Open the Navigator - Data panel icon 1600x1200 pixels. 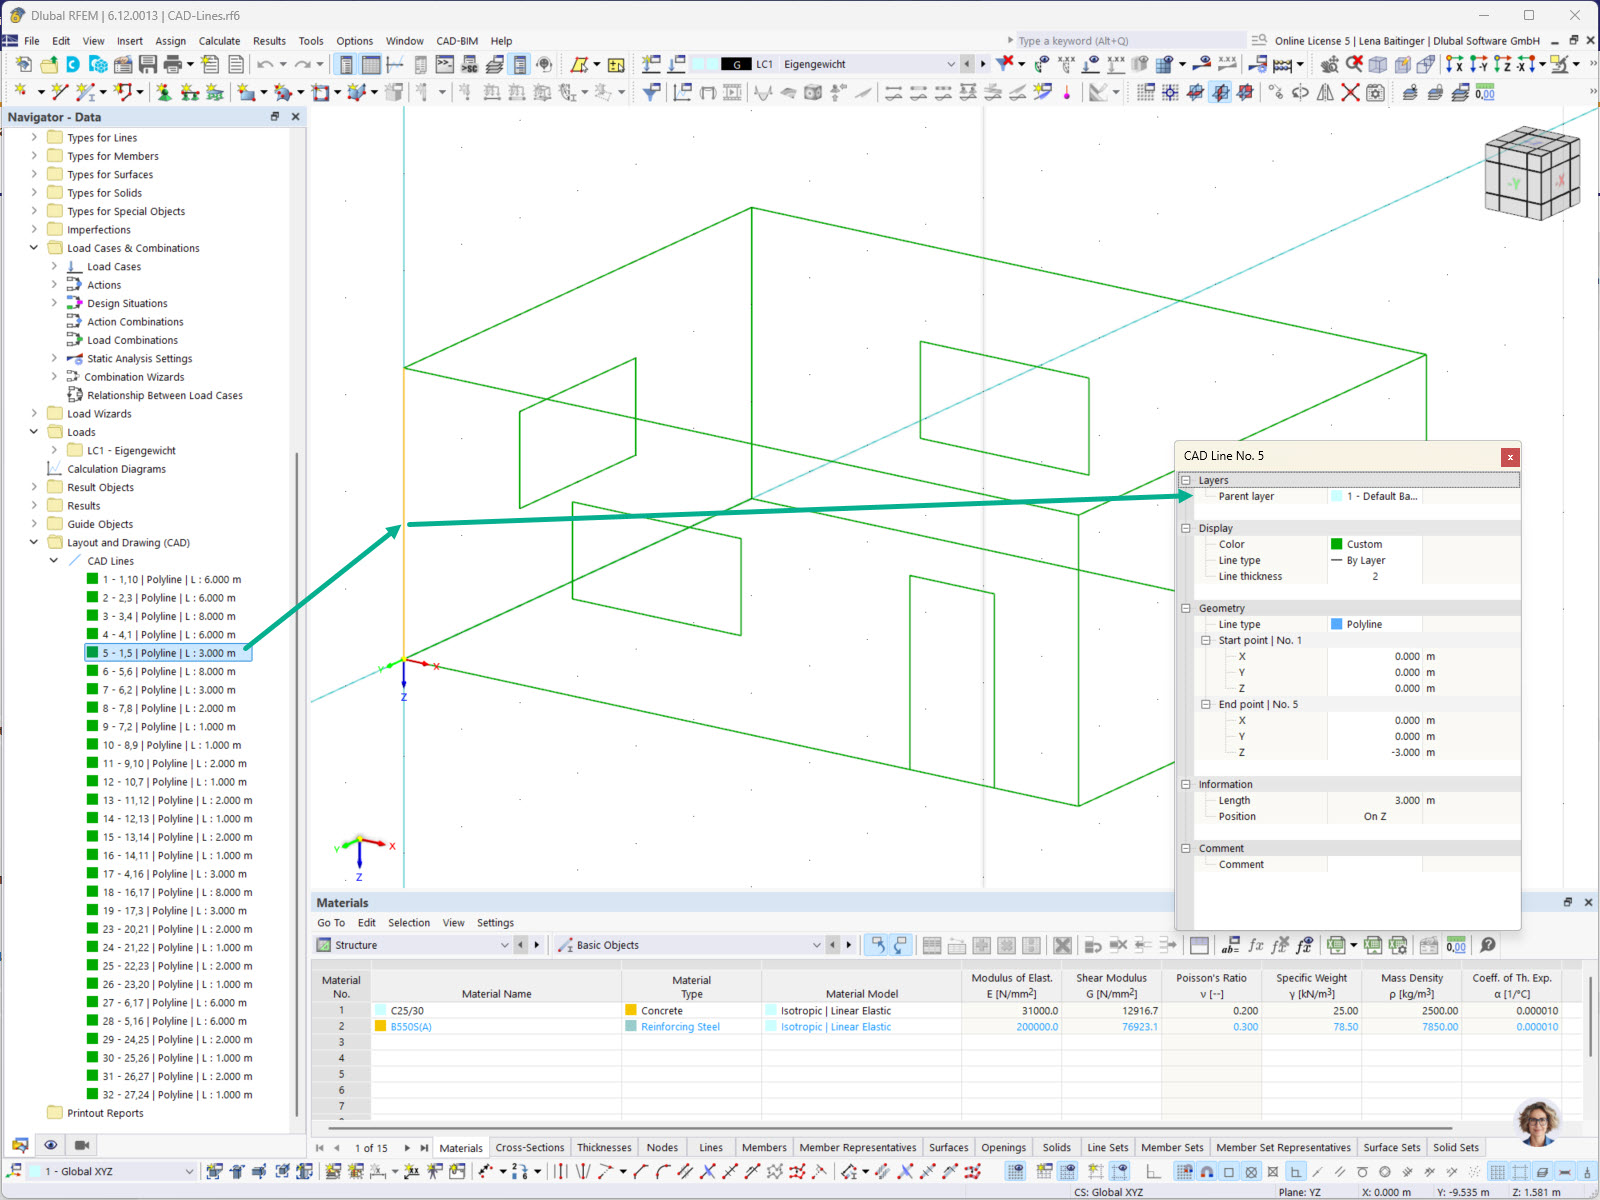[x=18, y=1145]
